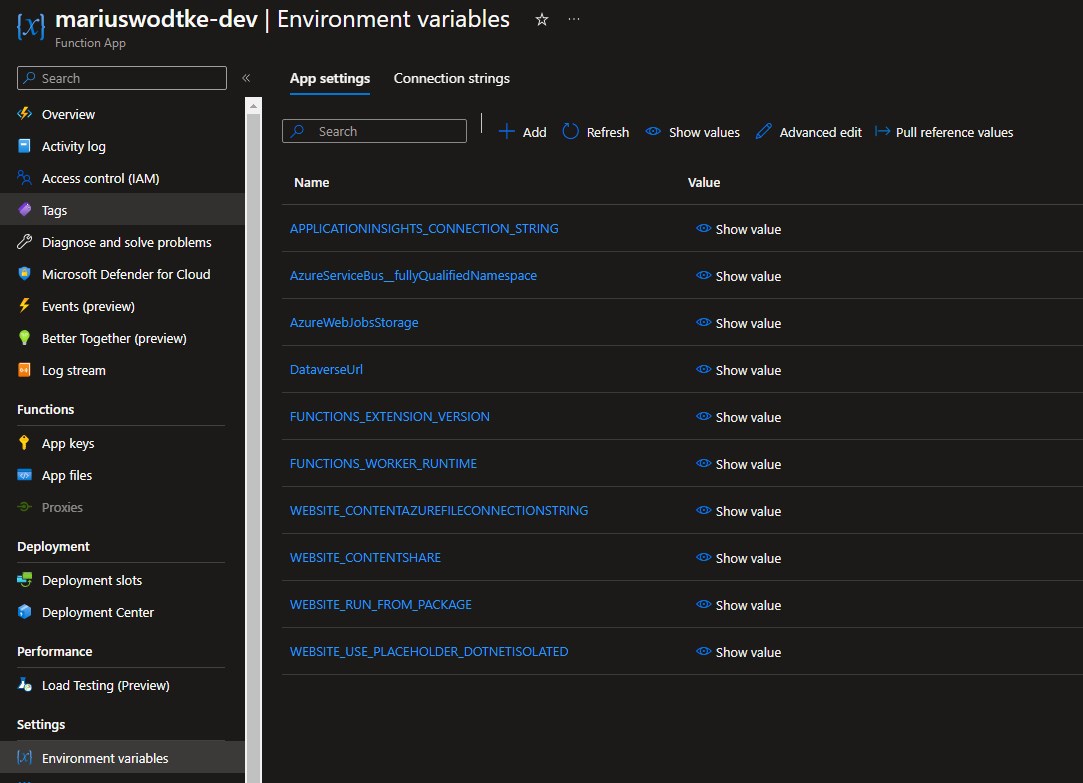Show value of WEBSITE_RUN_FROM_PACKAGE

tap(738, 604)
